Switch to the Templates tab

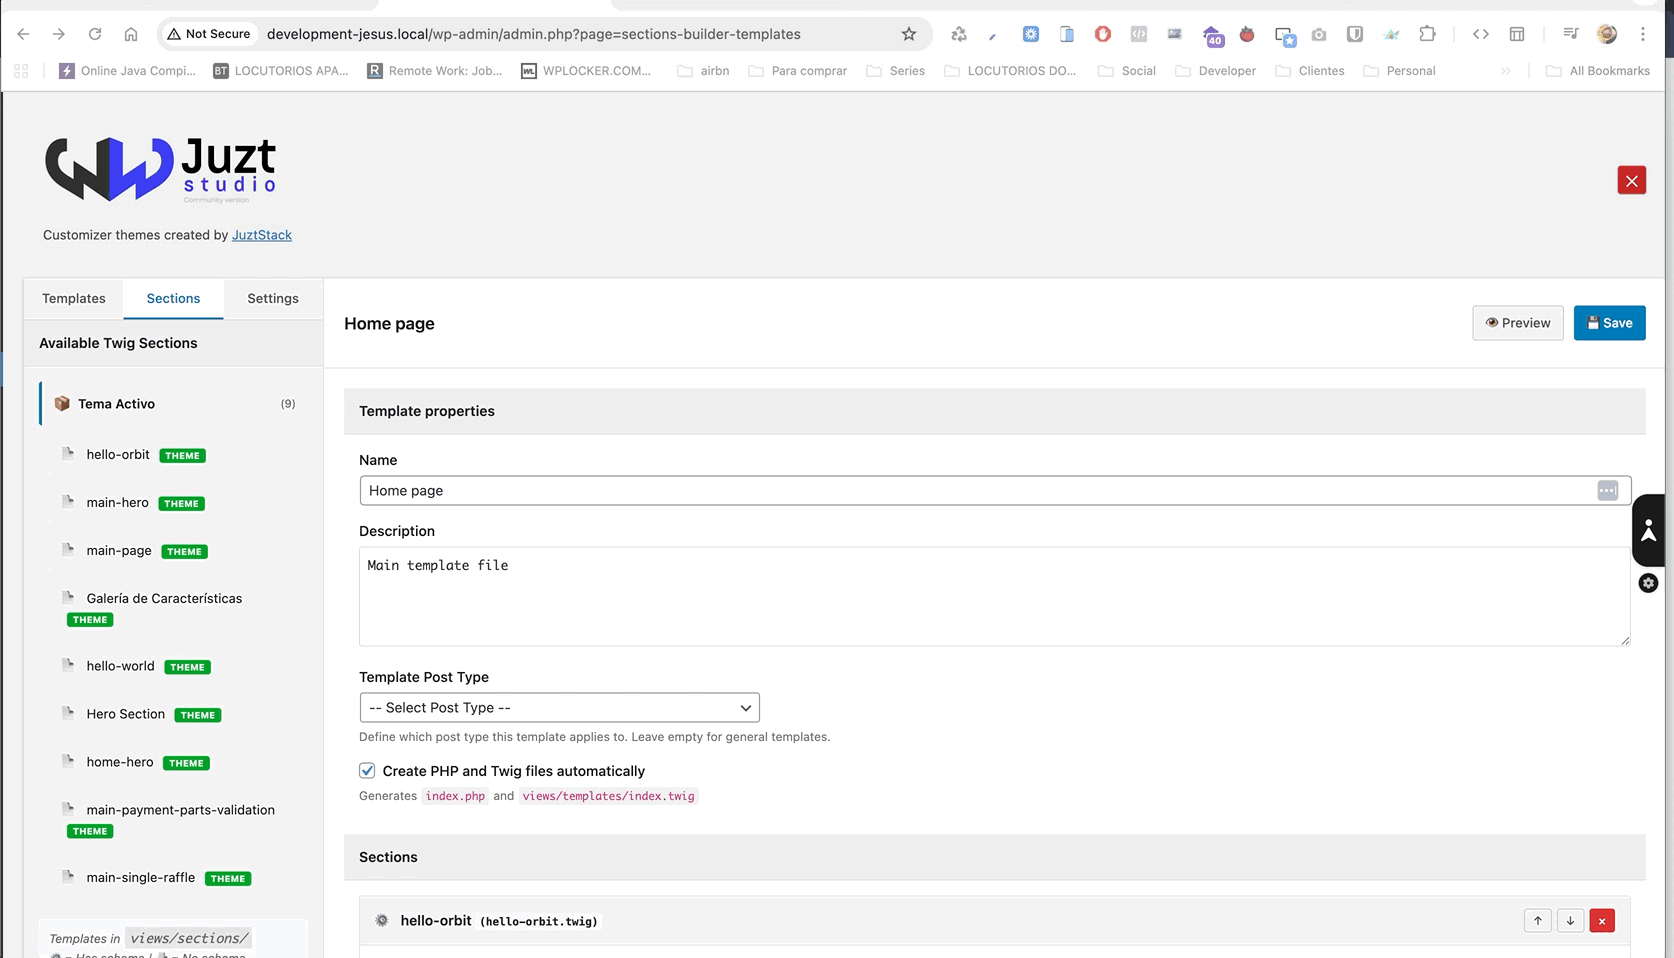[74, 299]
